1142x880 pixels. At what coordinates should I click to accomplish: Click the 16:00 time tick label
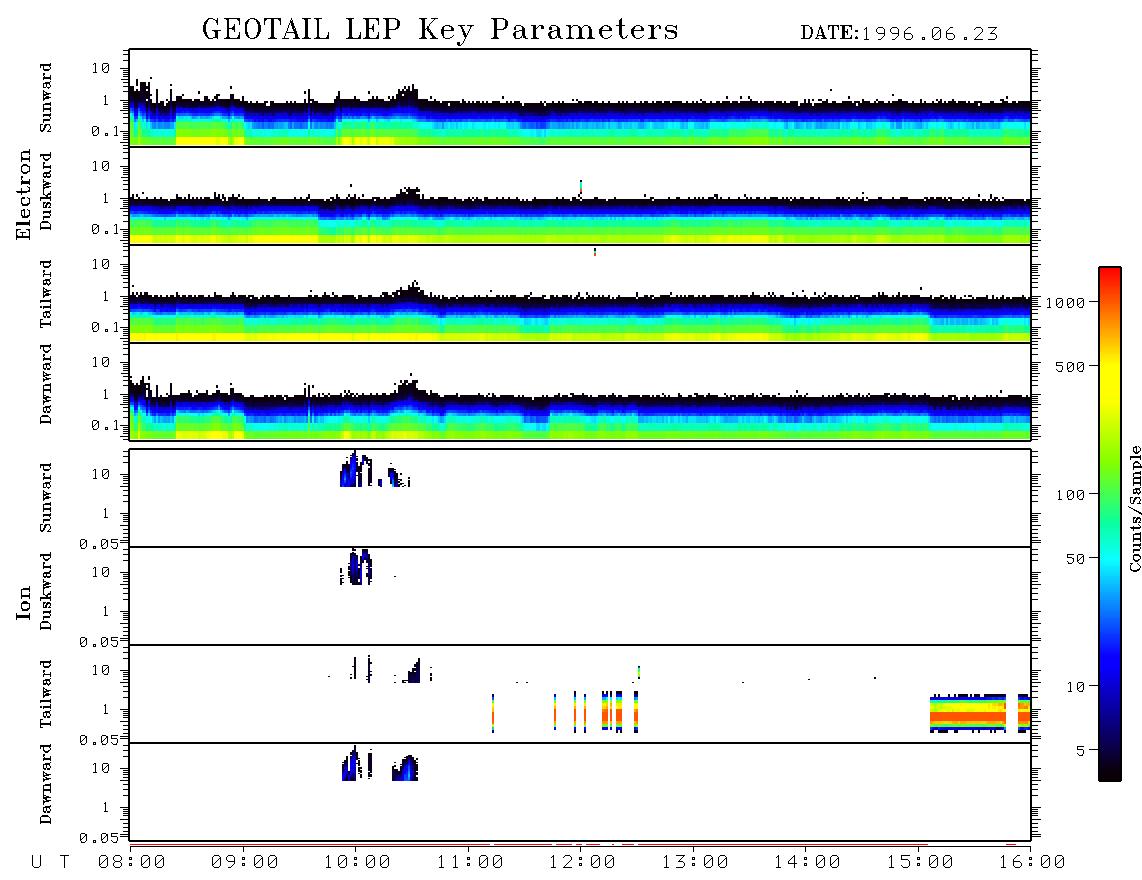click(1032, 862)
